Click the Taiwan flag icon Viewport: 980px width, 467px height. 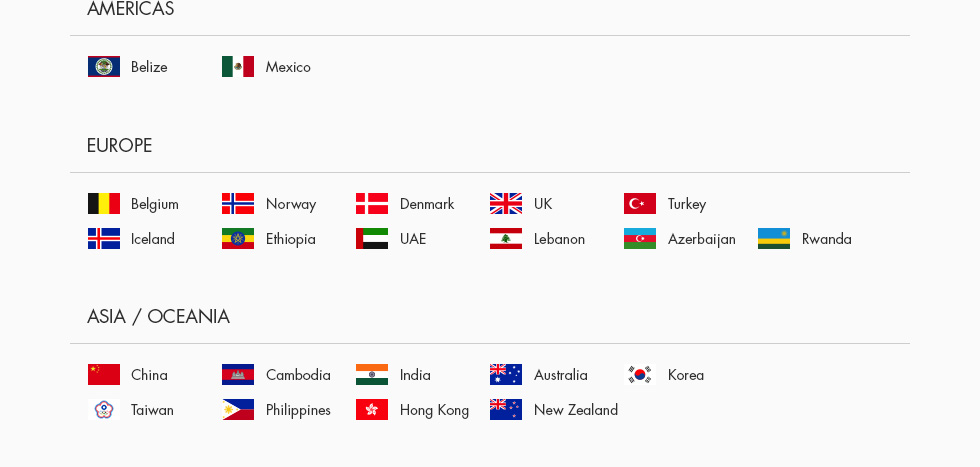click(x=104, y=410)
